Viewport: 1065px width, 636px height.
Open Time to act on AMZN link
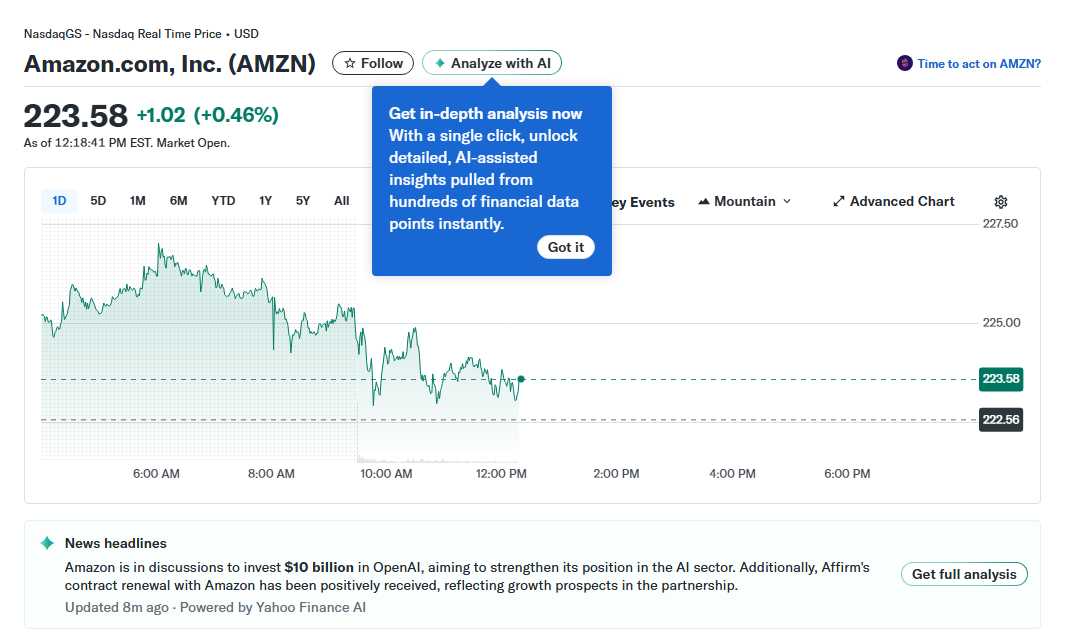pyautogui.click(x=975, y=63)
